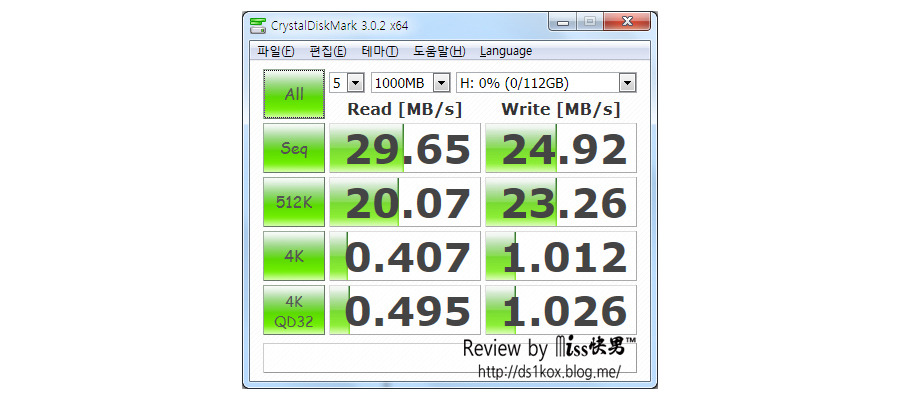
Task: Click the Write [MB/s] column header
Action: tap(561, 109)
